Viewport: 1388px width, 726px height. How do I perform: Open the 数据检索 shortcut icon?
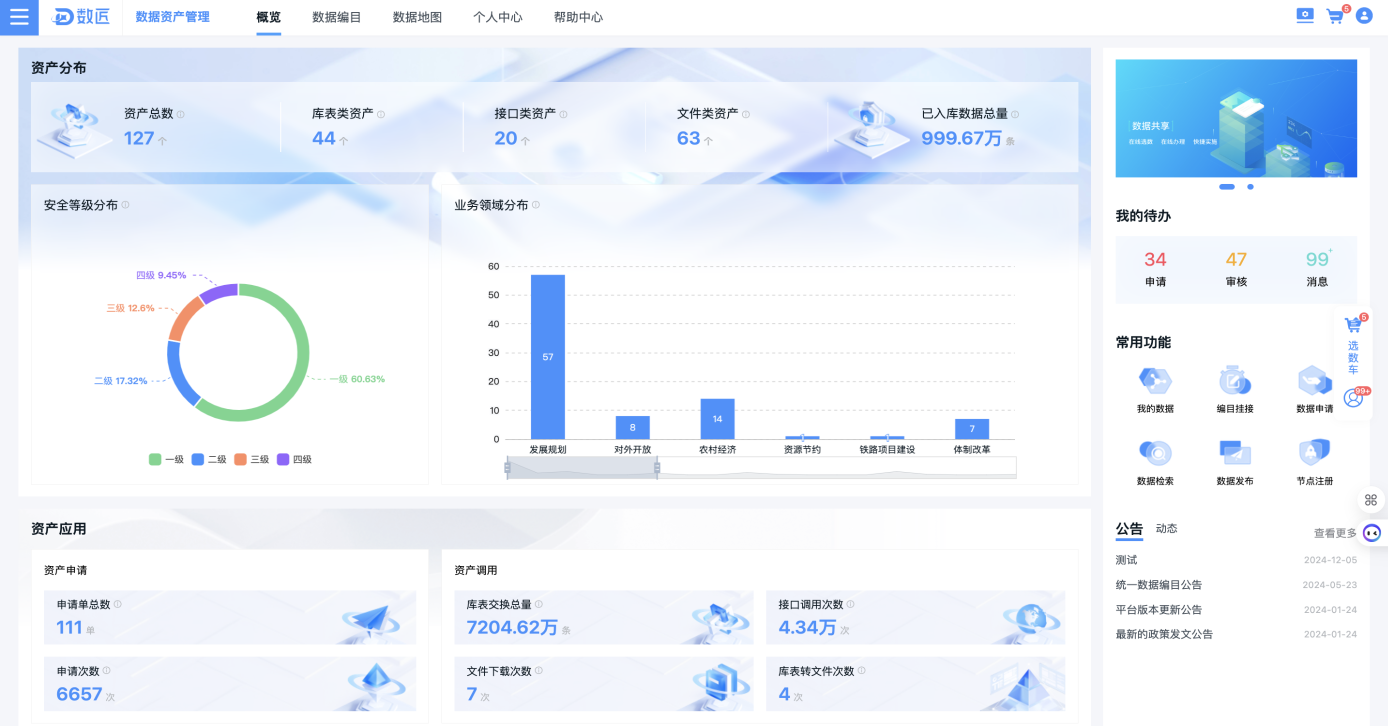[1155, 453]
